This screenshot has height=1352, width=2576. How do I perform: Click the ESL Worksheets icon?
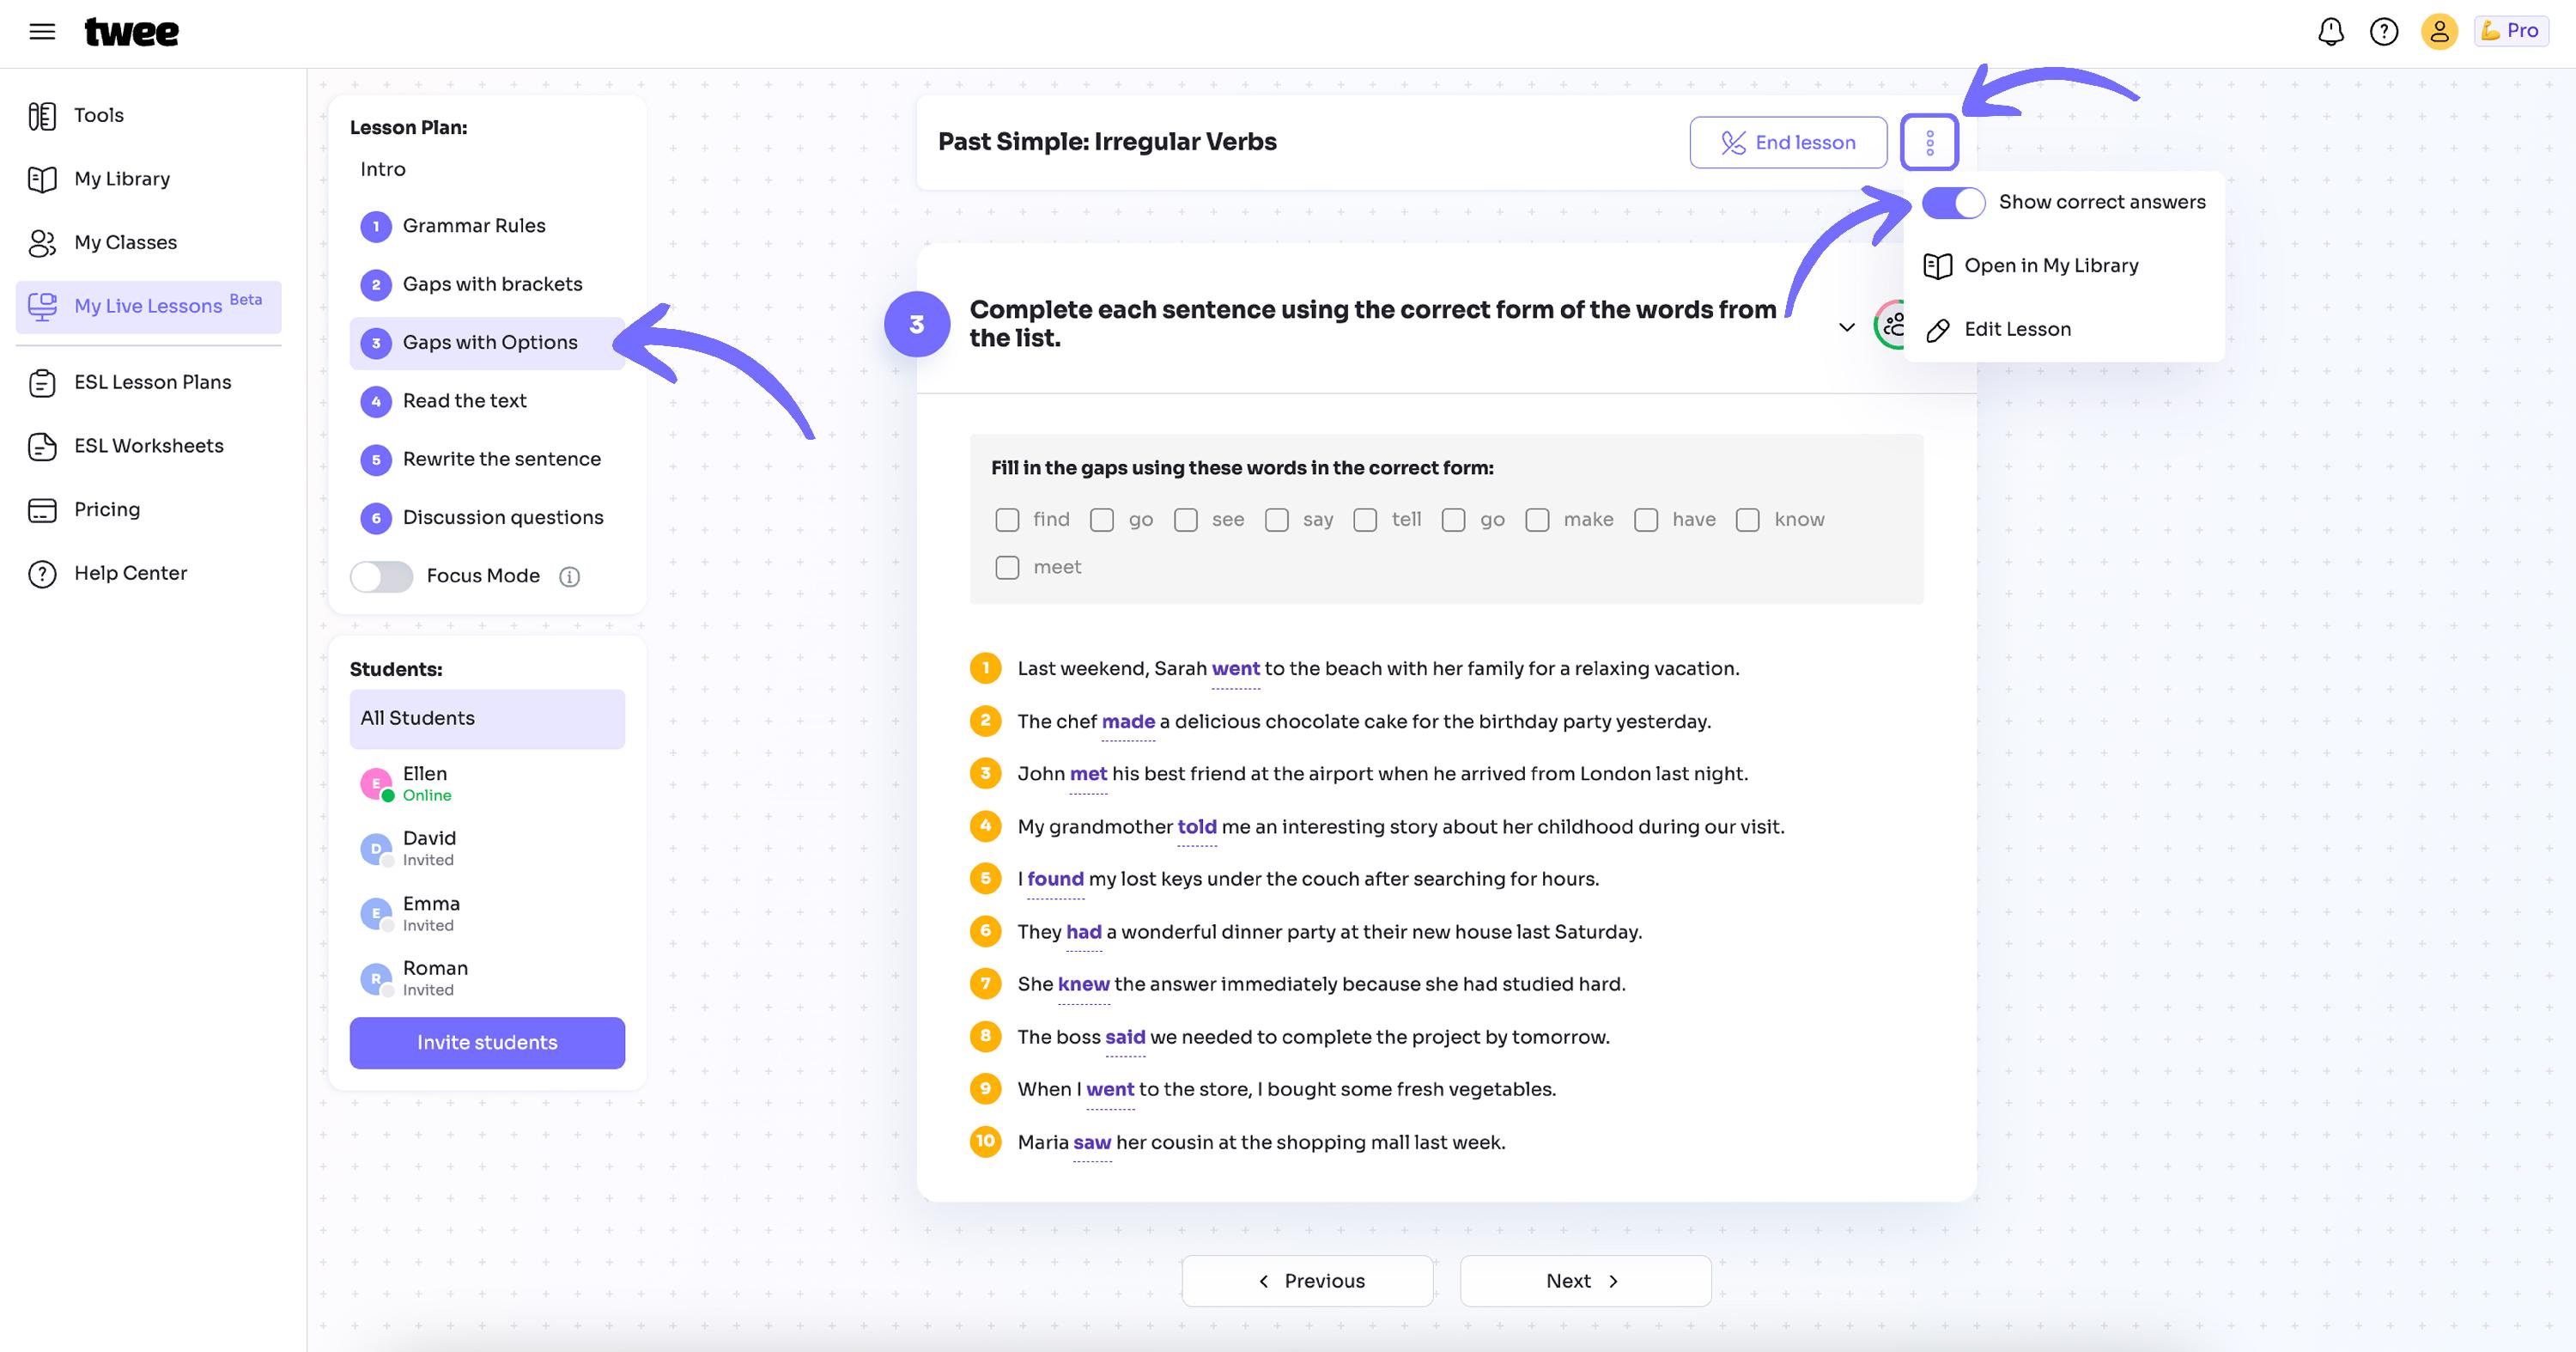42,447
